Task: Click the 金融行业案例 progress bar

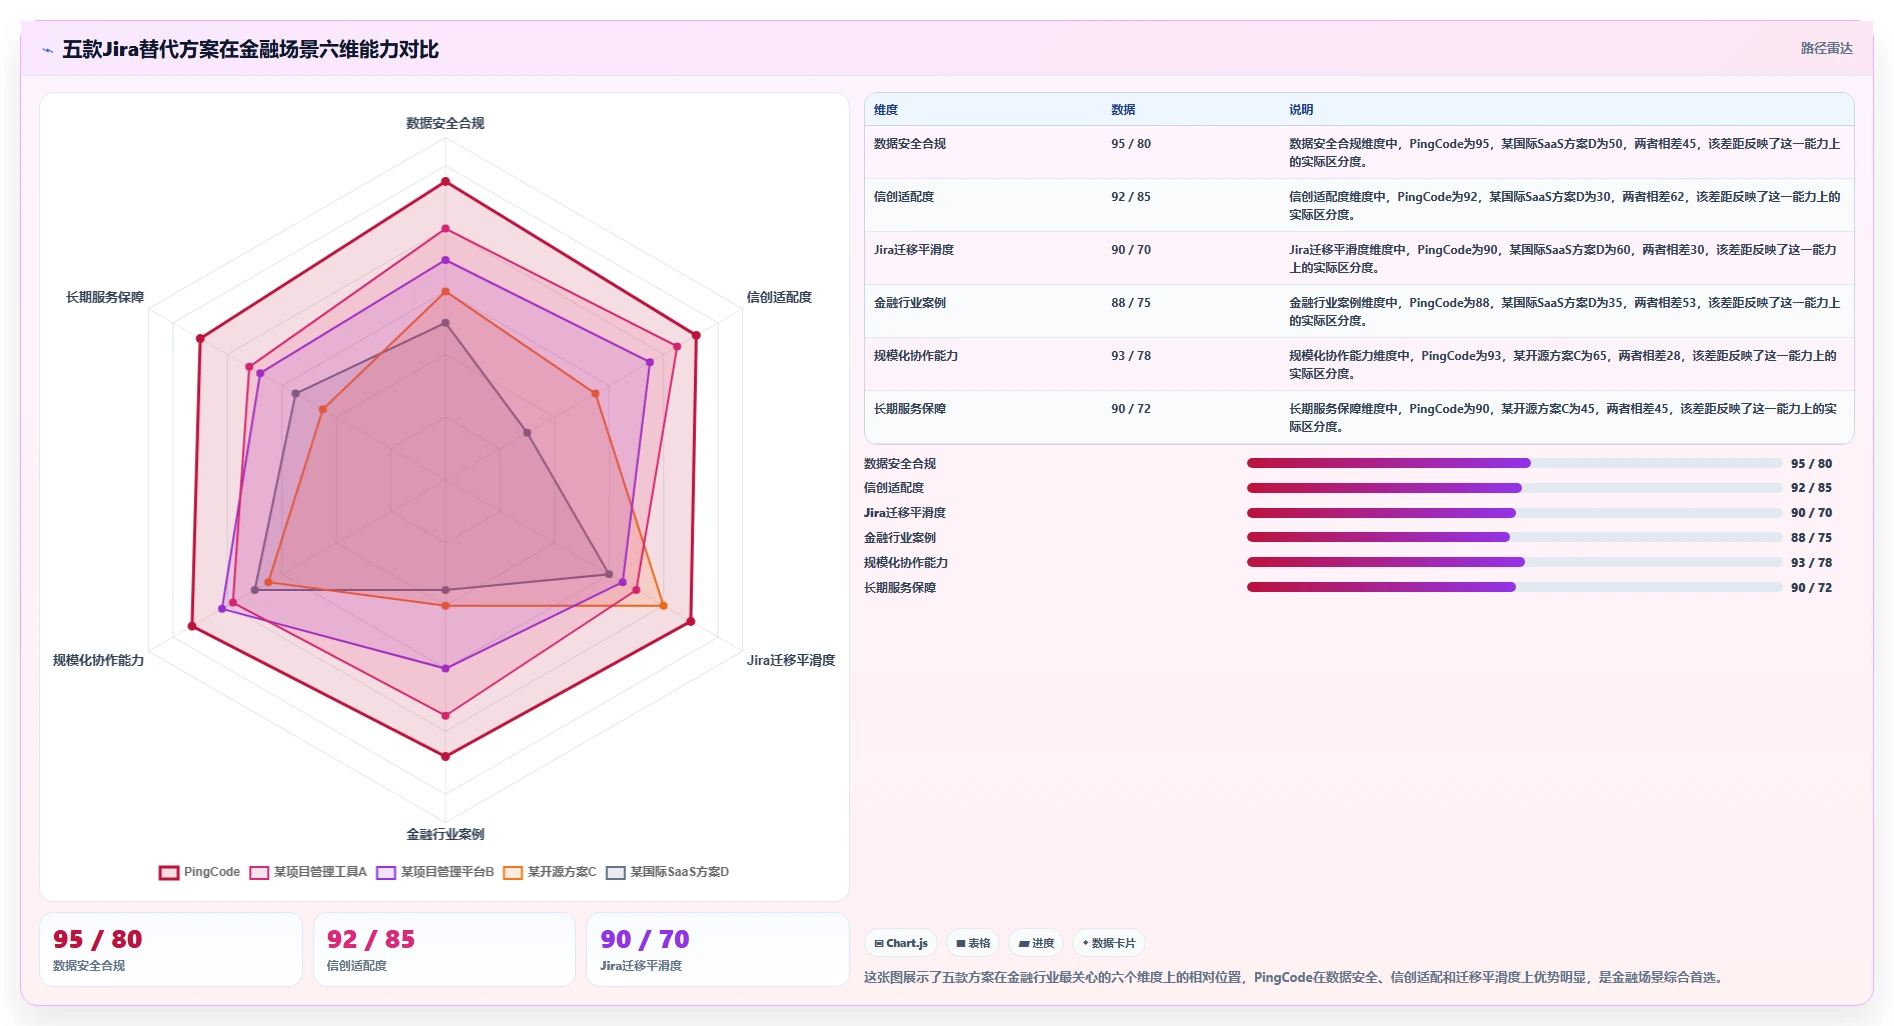Action: pyautogui.click(x=1514, y=537)
